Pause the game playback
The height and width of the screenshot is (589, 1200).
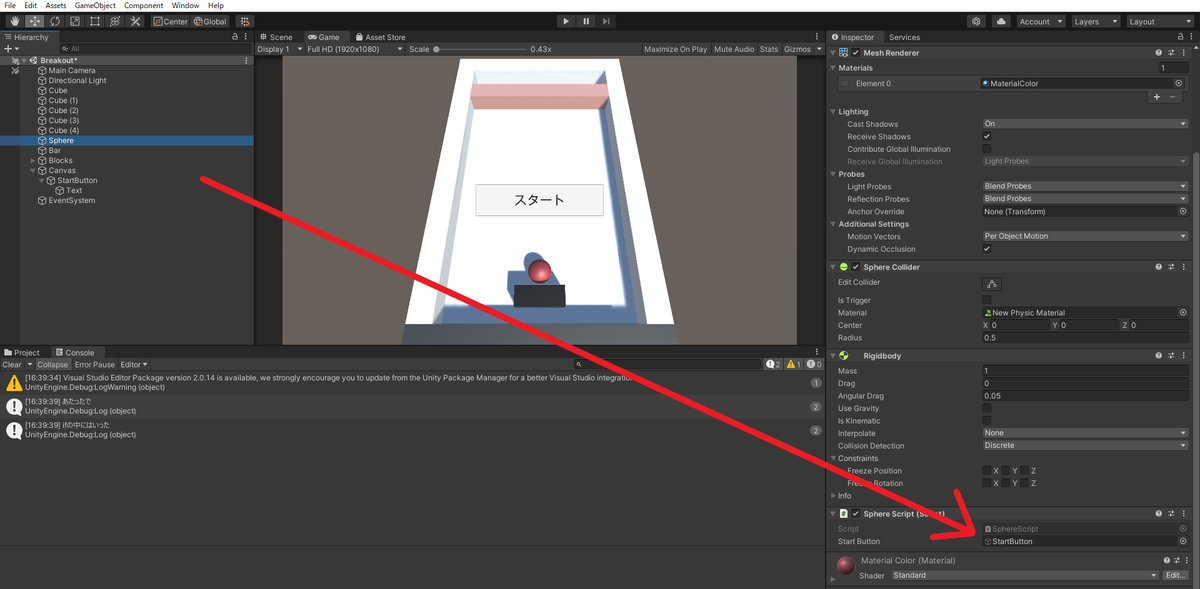[x=586, y=21]
